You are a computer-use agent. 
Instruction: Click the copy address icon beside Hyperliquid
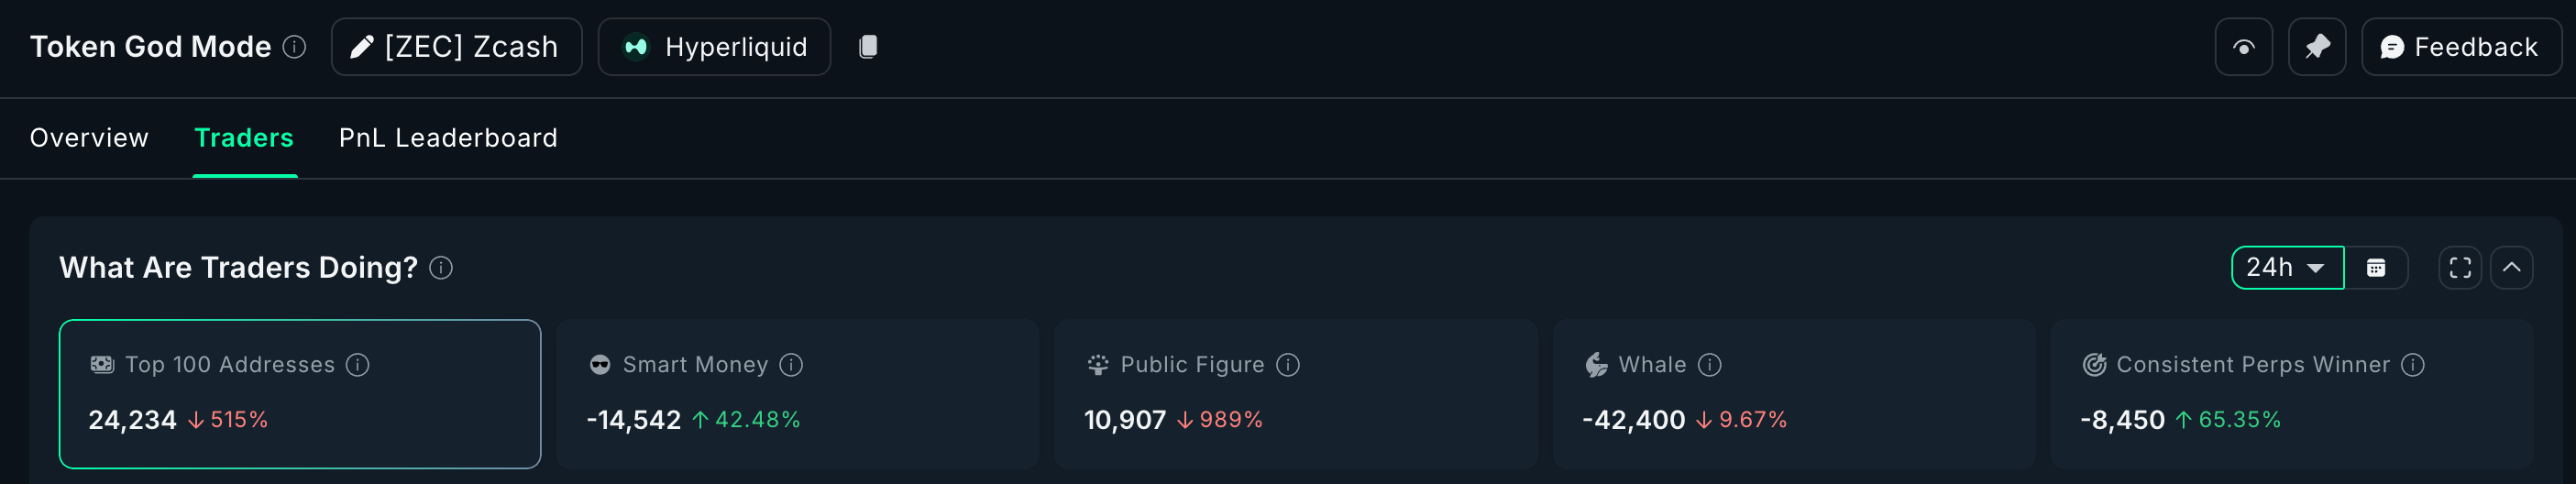point(868,47)
